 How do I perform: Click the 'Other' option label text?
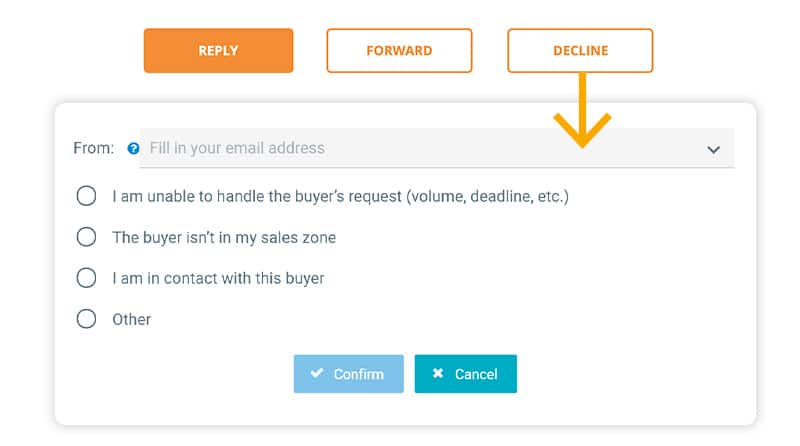click(x=132, y=319)
